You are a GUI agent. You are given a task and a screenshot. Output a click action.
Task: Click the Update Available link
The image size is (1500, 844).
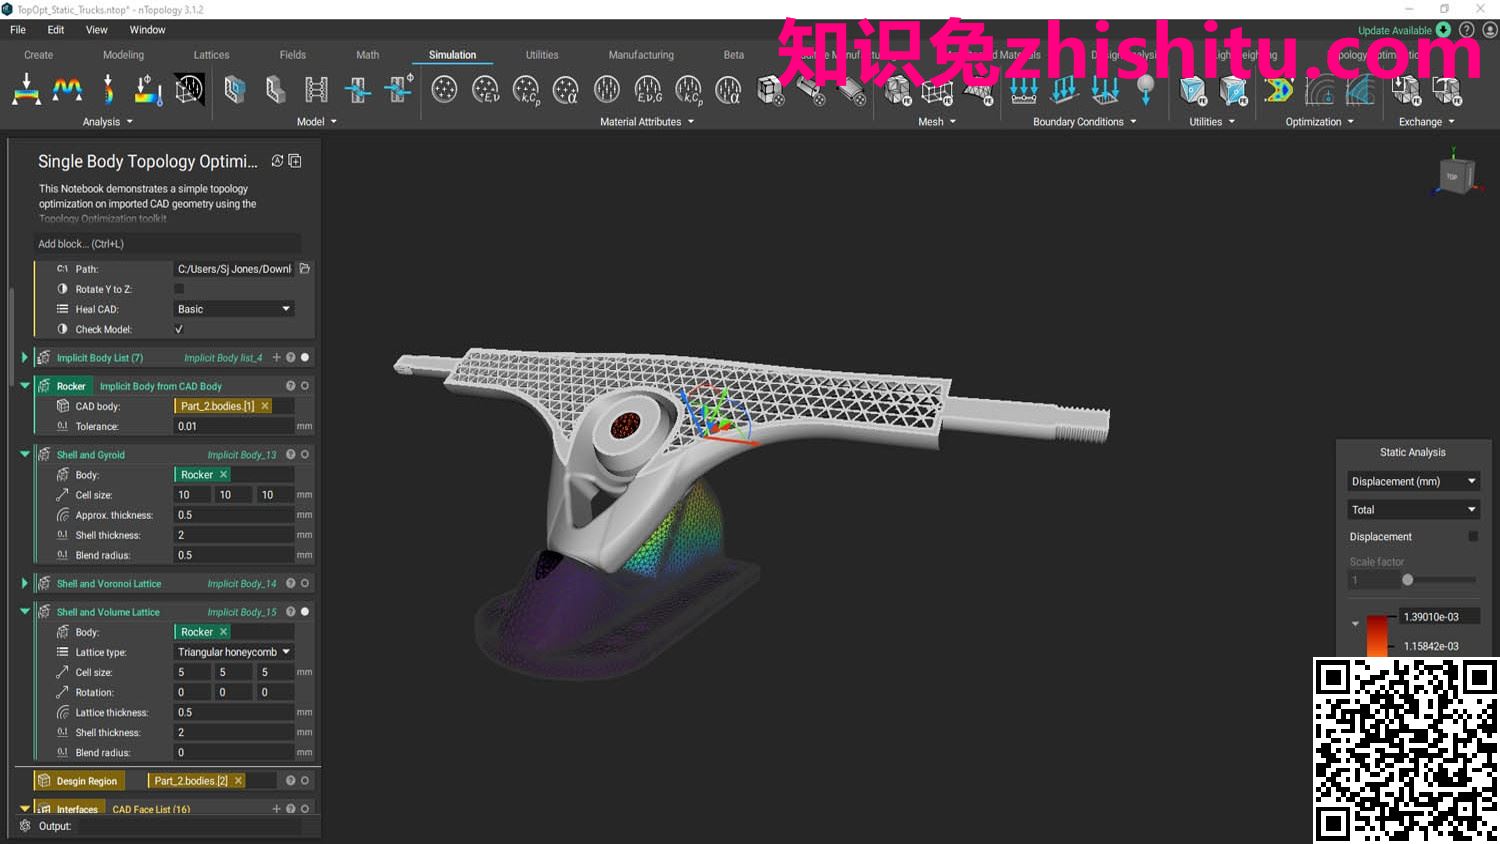coord(1394,31)
